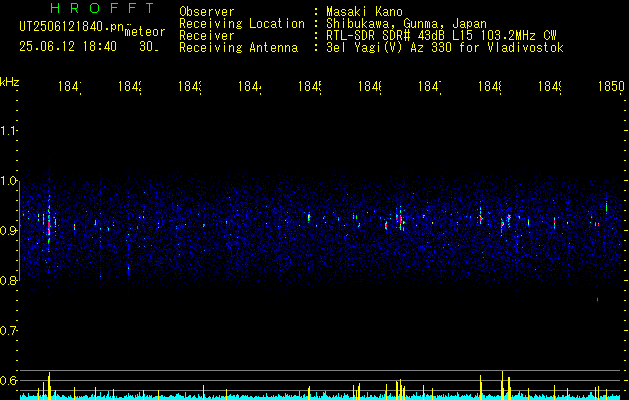Select the date stamp 25.06.12 18:40
The width and height of the screenshot is (629, 400).
click(x=68, y=47)
